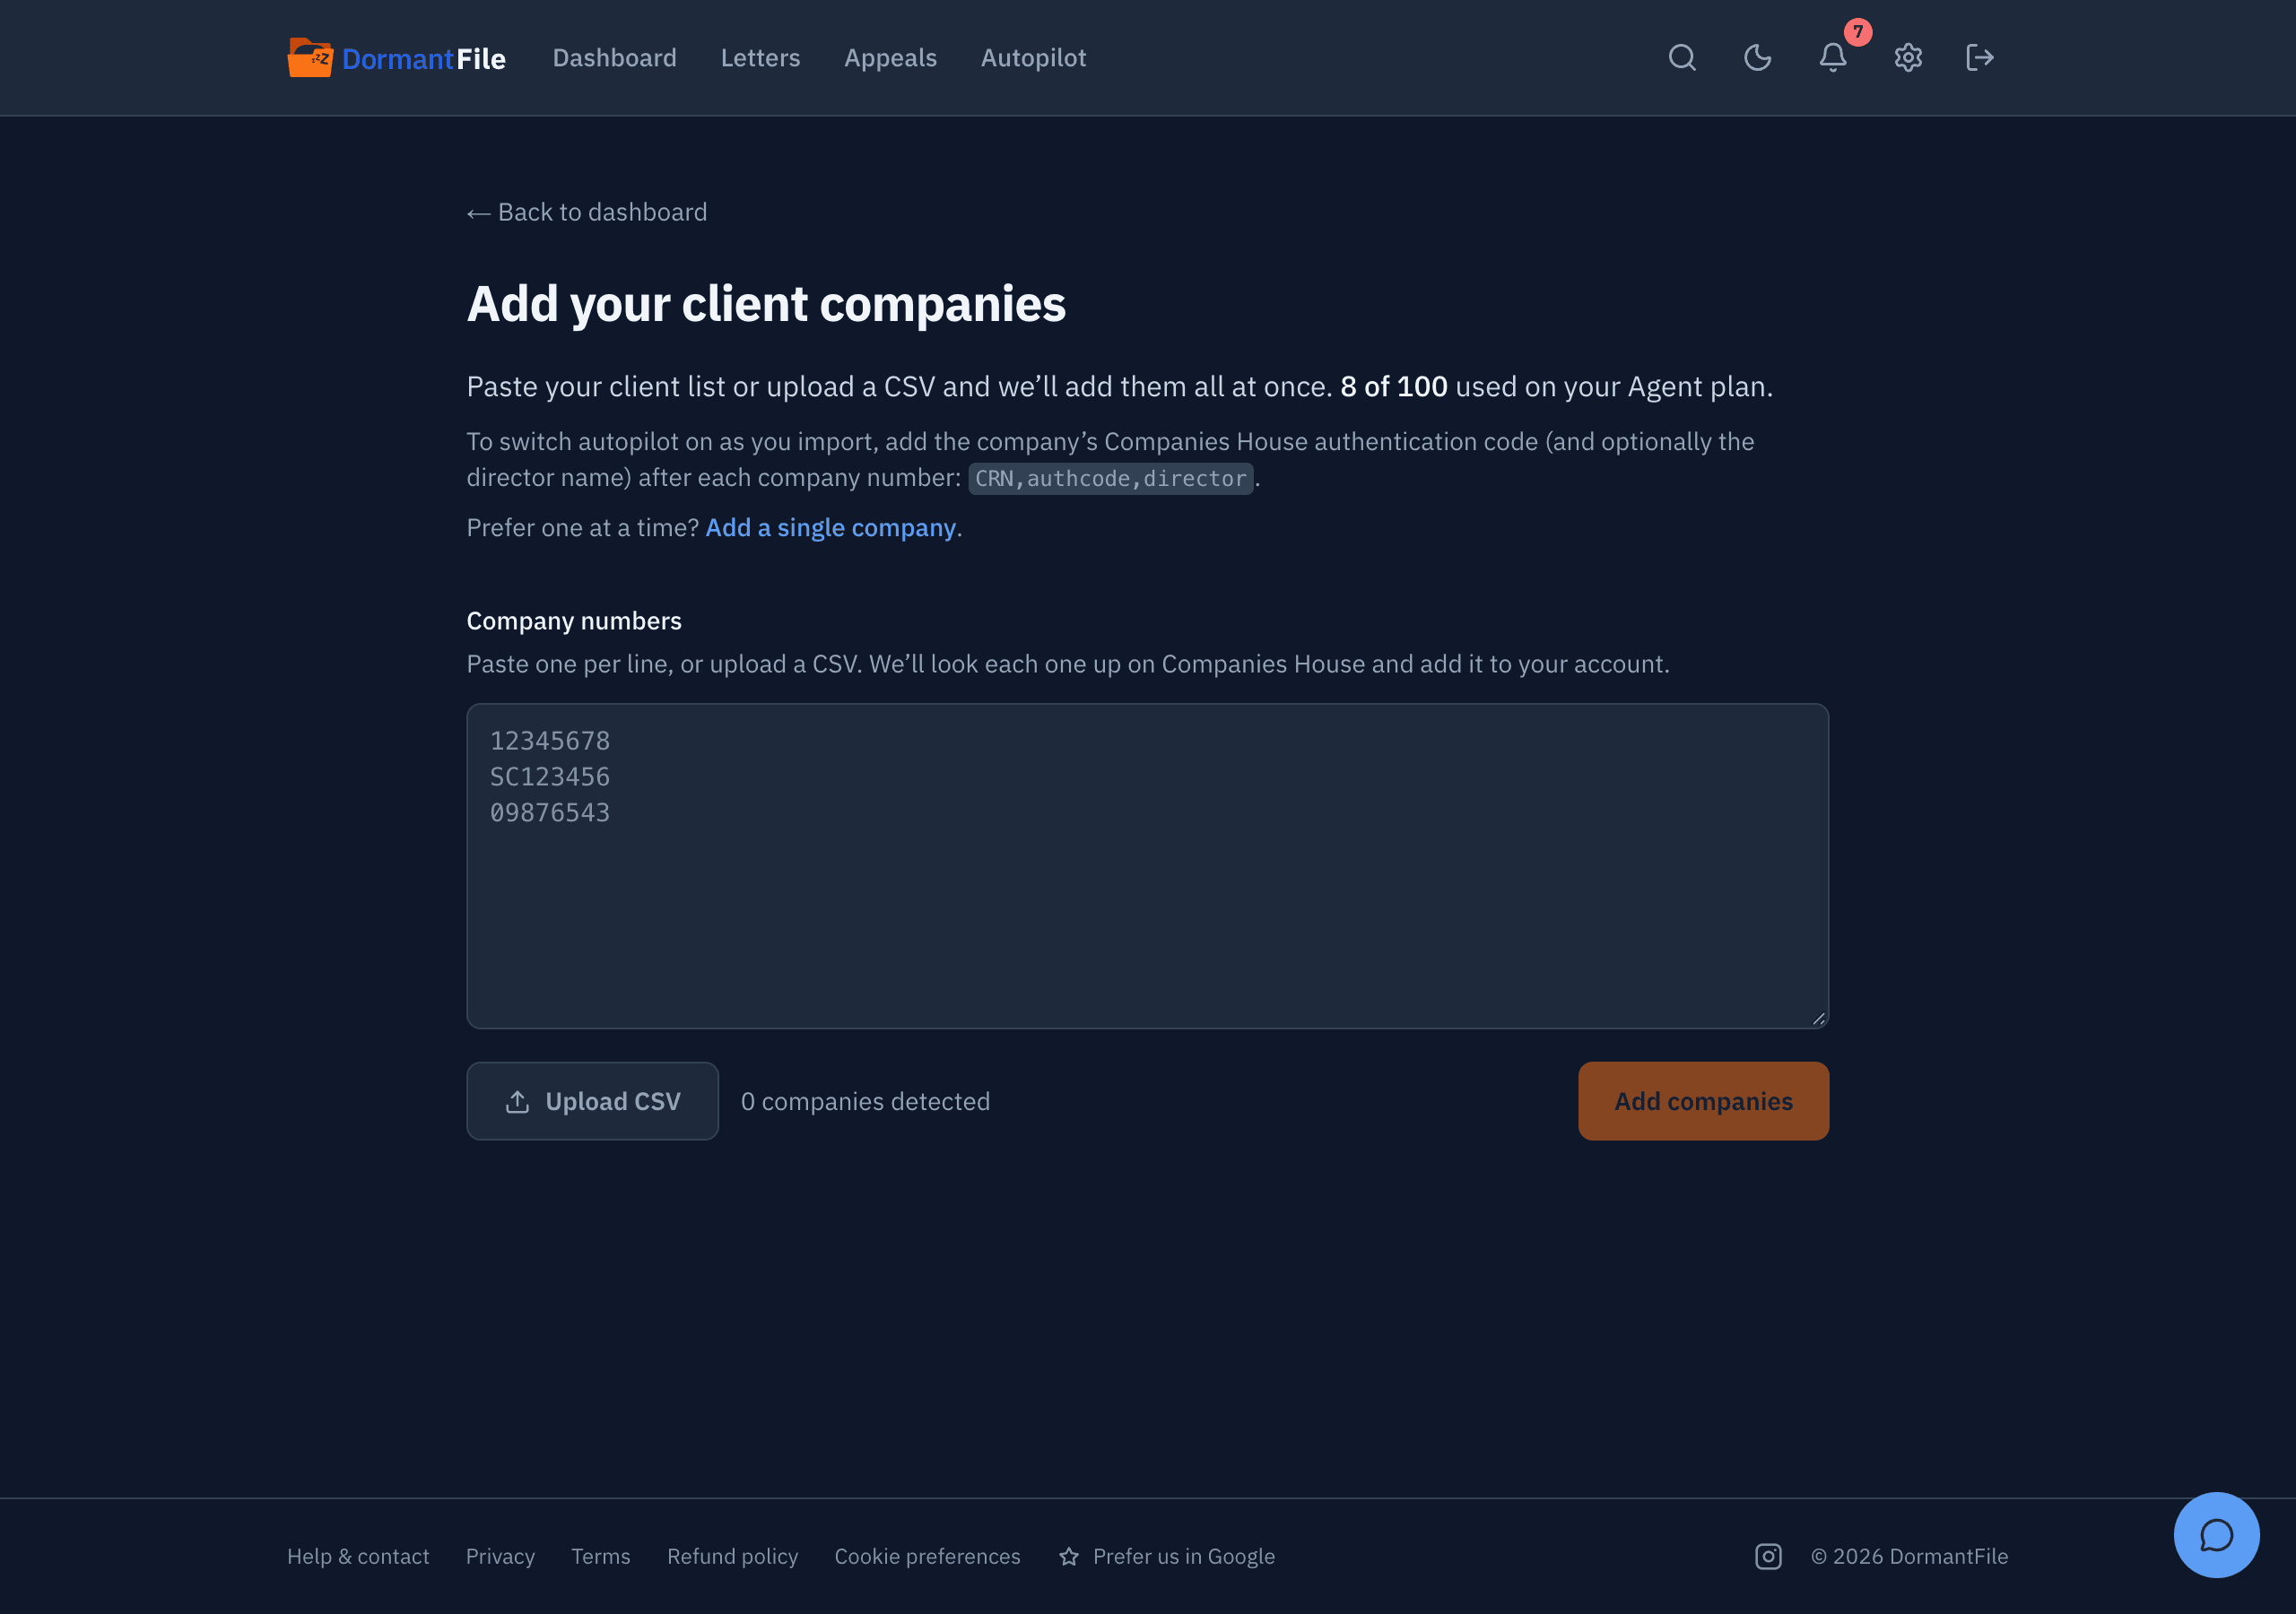The image size is (2296, 1614).
Task: Click the DormantFile brand name
Action: 424,59
